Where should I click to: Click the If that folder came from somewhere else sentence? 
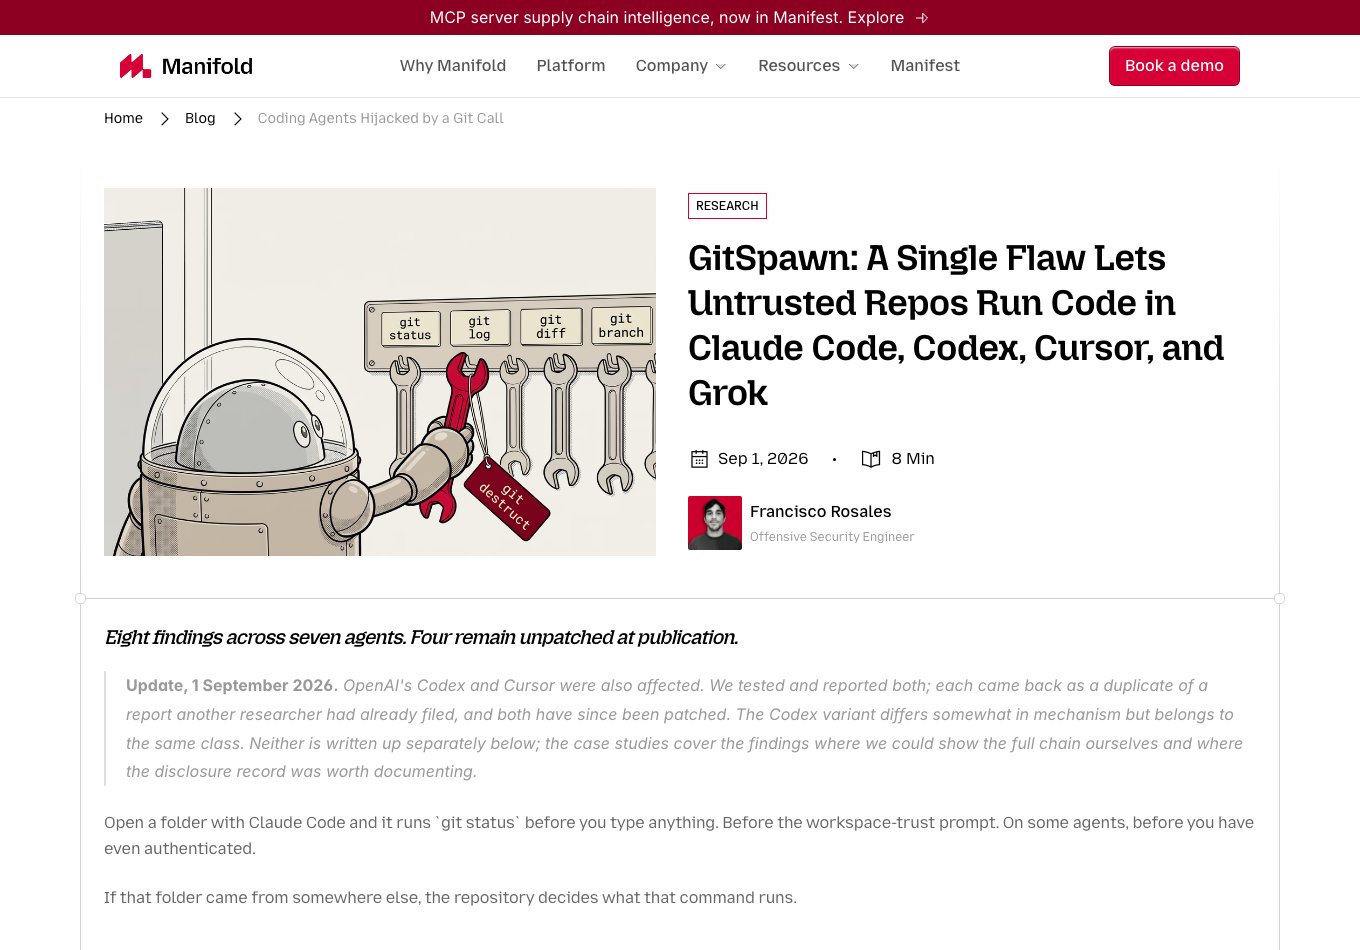click(x=450, y=898)
